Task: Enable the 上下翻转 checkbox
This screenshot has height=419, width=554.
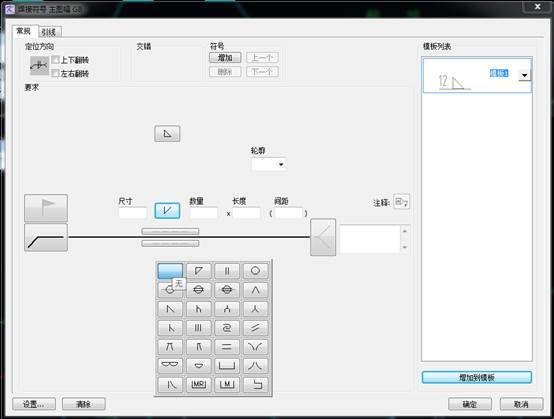Action: click(x=55, y=60)
